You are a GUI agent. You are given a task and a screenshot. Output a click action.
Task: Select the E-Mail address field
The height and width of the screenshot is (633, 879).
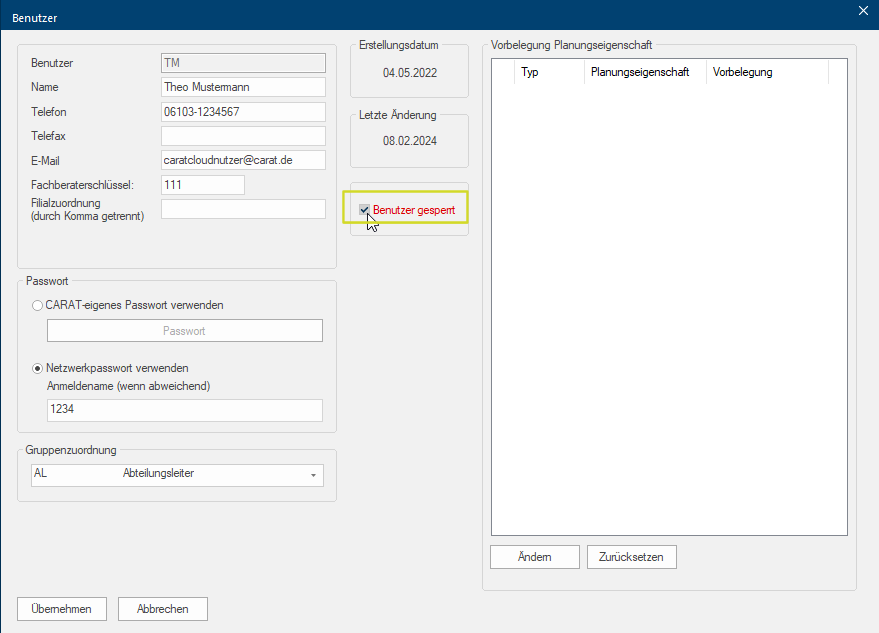click(243, 160)
